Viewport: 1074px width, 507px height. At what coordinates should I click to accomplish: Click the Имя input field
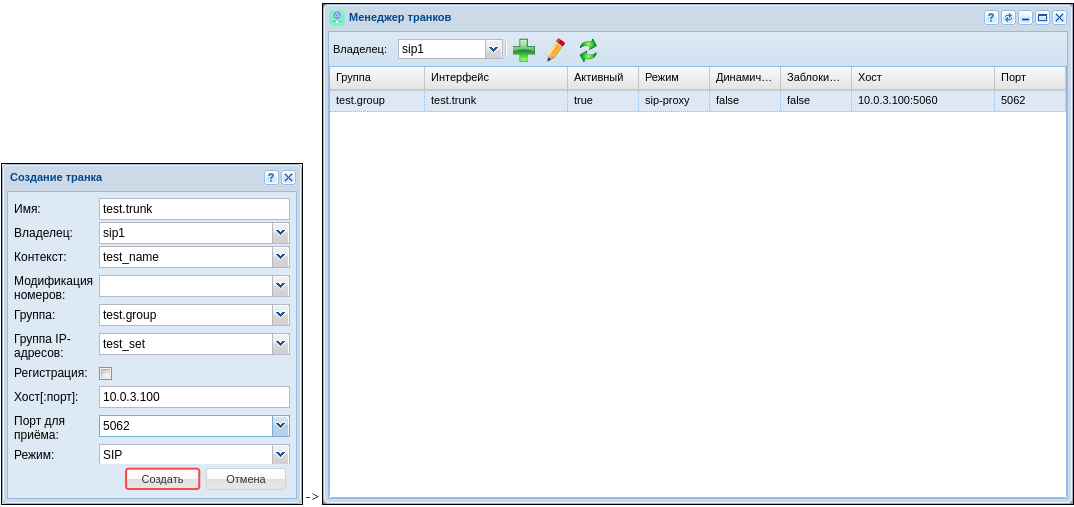pos(195,209)
